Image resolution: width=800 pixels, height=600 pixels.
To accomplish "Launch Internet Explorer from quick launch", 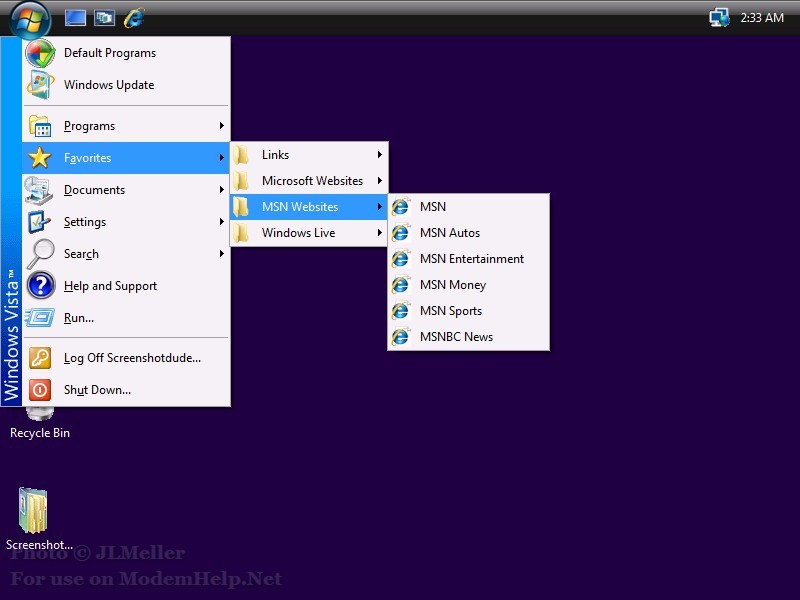I will click(x=134, y=18).
